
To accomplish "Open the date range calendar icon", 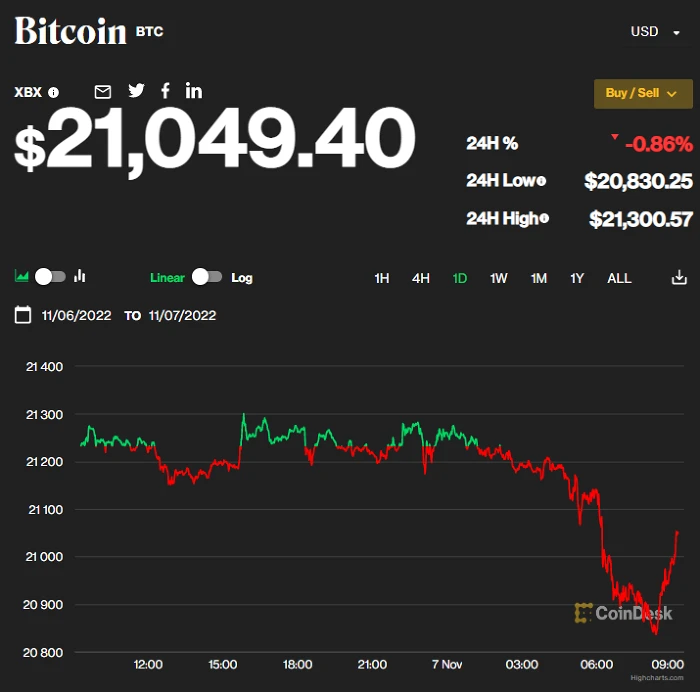I will tap(23, 315).
